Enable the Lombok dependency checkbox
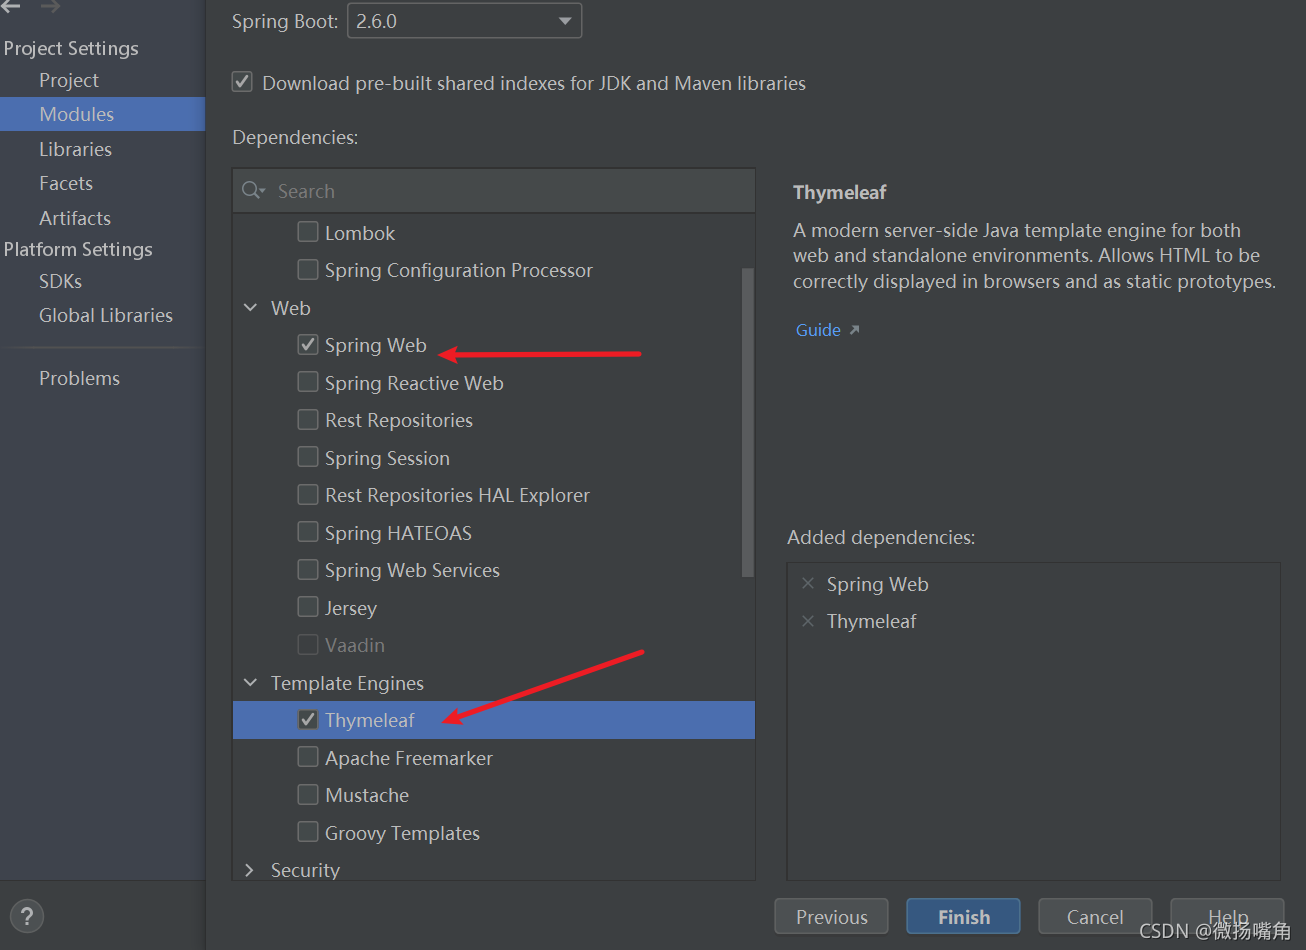 [x=308, y=232]
